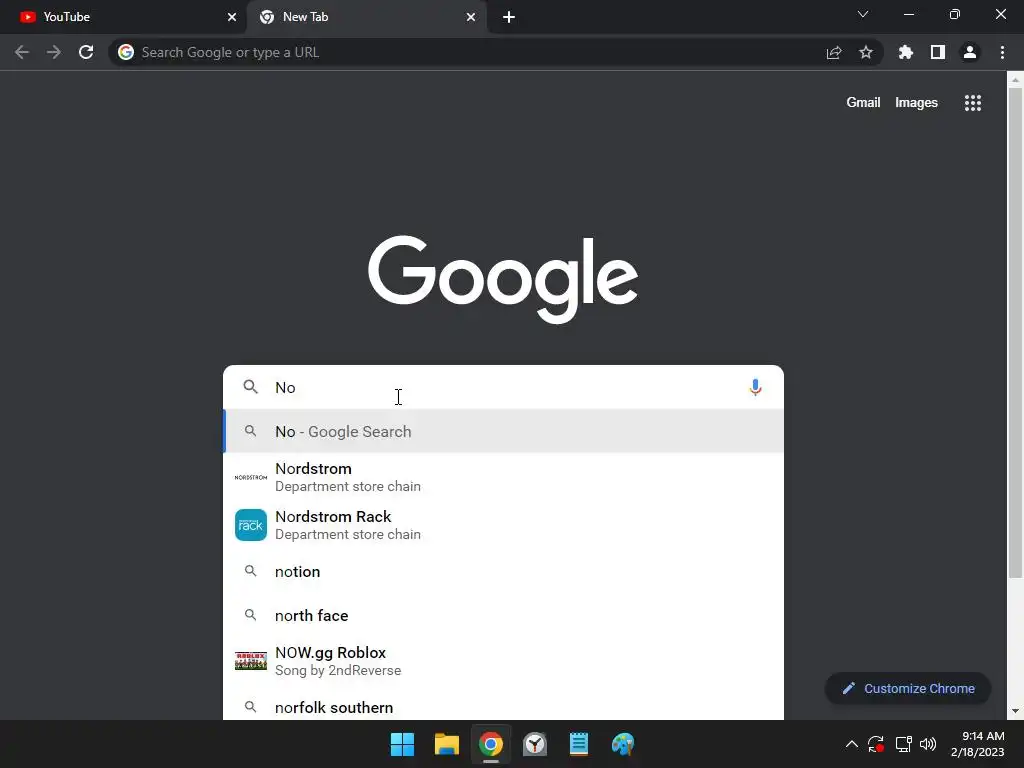Image resolution: width=1024 pixels, height=768 pixels.
Task: Click the magnifier icon in the search box
Action: coord(251,387)
